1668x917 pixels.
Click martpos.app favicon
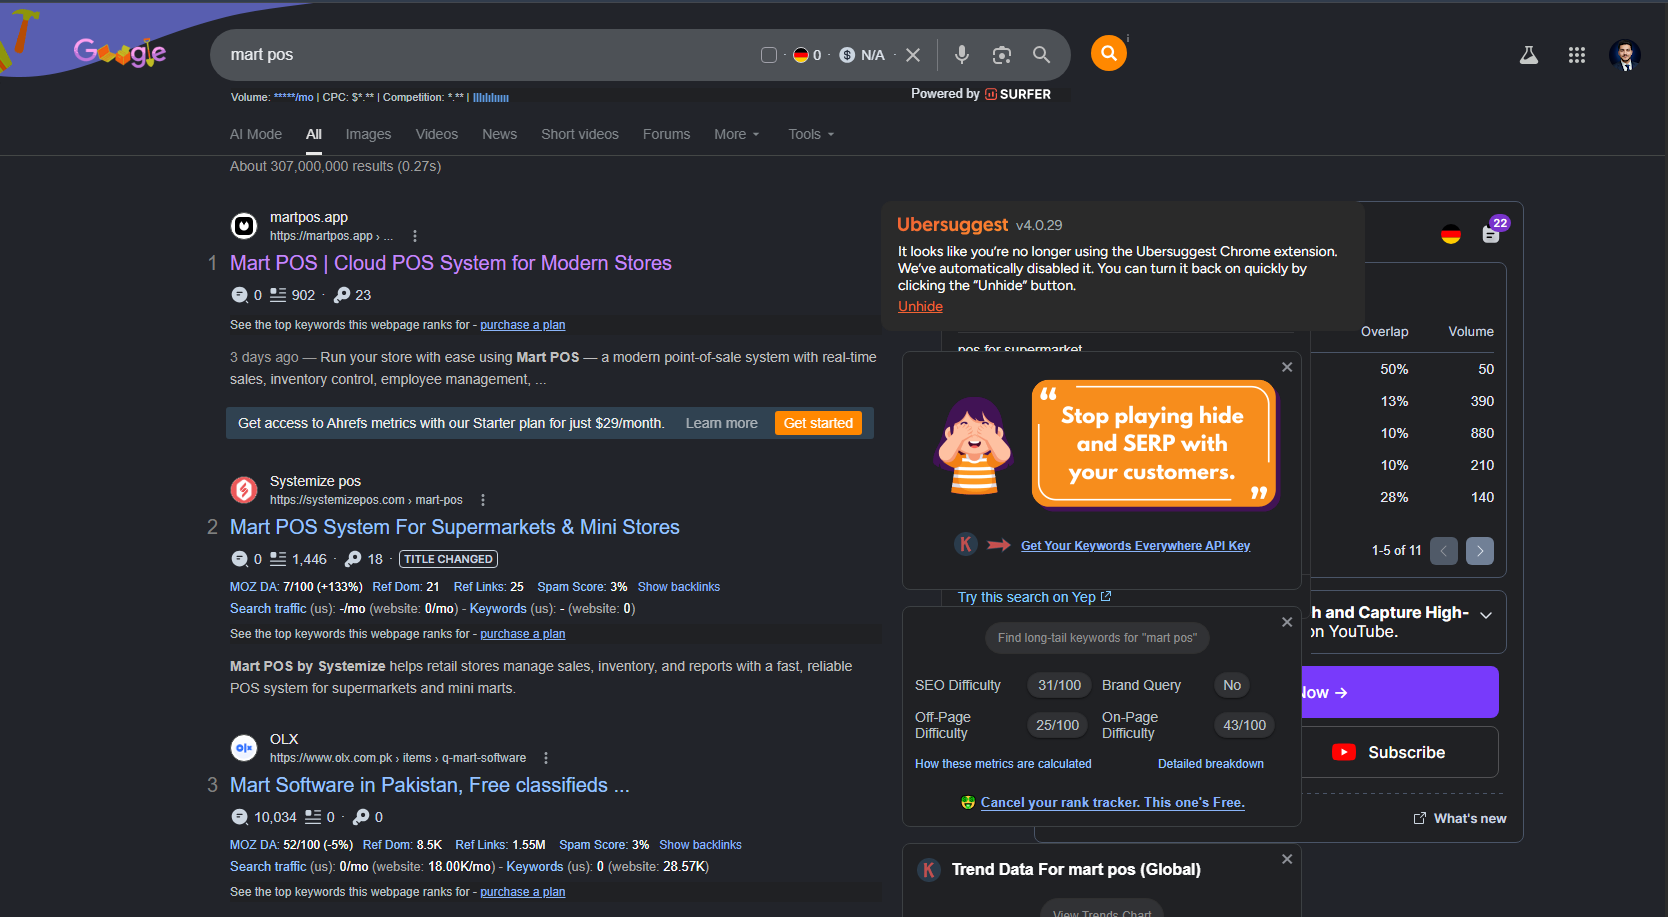point(244,226)
